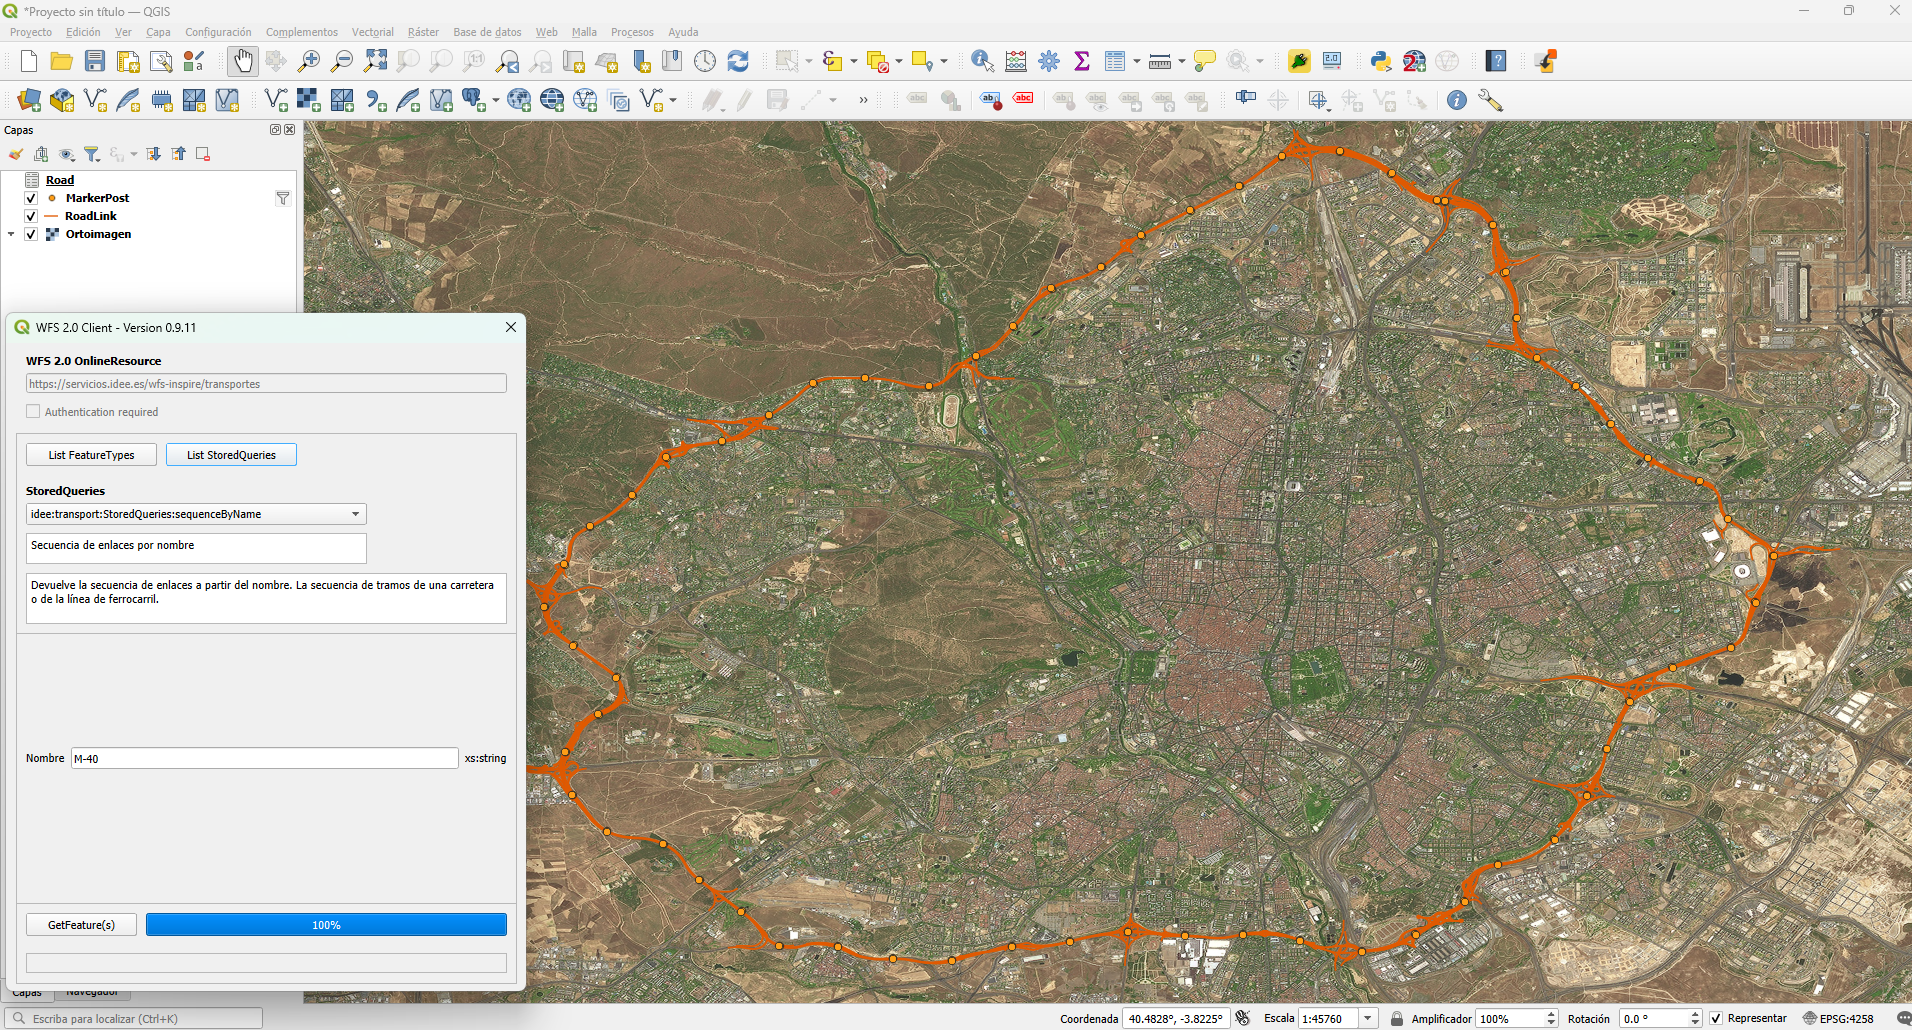The image size is (1912, 1030).
Task: Open the Escala scale dropdown
Action: pyautogui.click(x=1368, y=1019)
